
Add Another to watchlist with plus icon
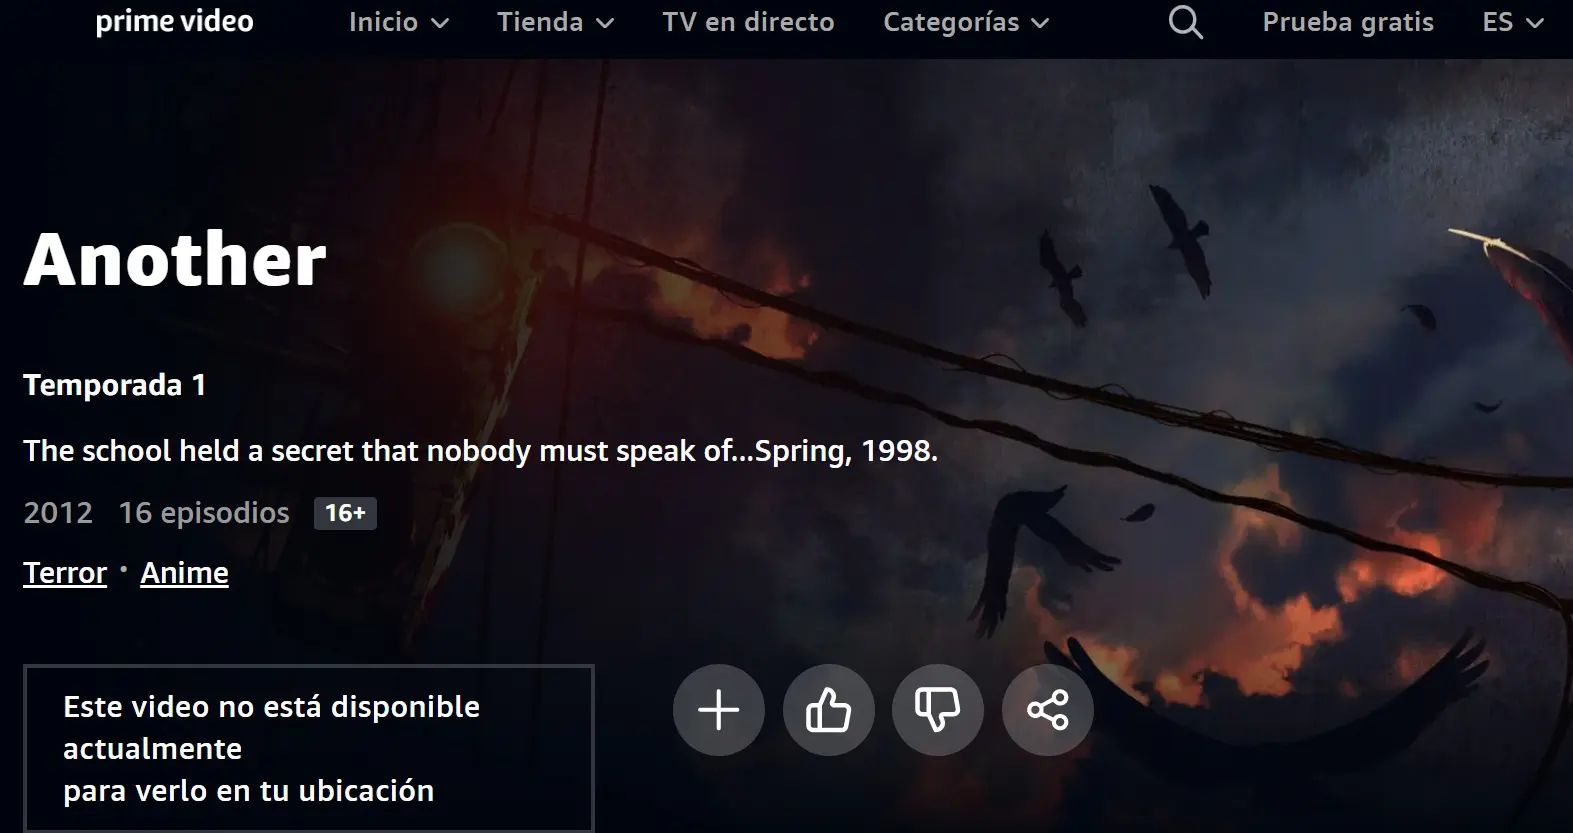[x=719, y=710]
